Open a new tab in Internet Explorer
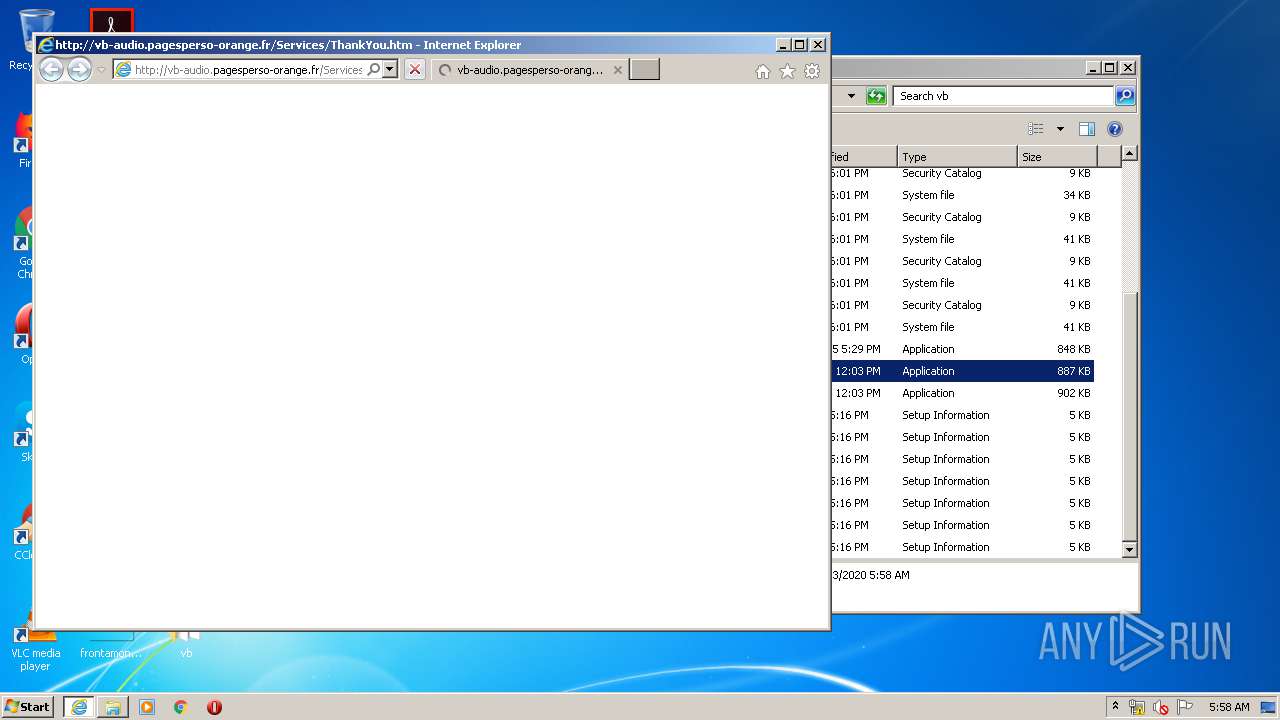The width and height of the screenshot is (1280, 720). pyautogui.click(x=644, y=69)
